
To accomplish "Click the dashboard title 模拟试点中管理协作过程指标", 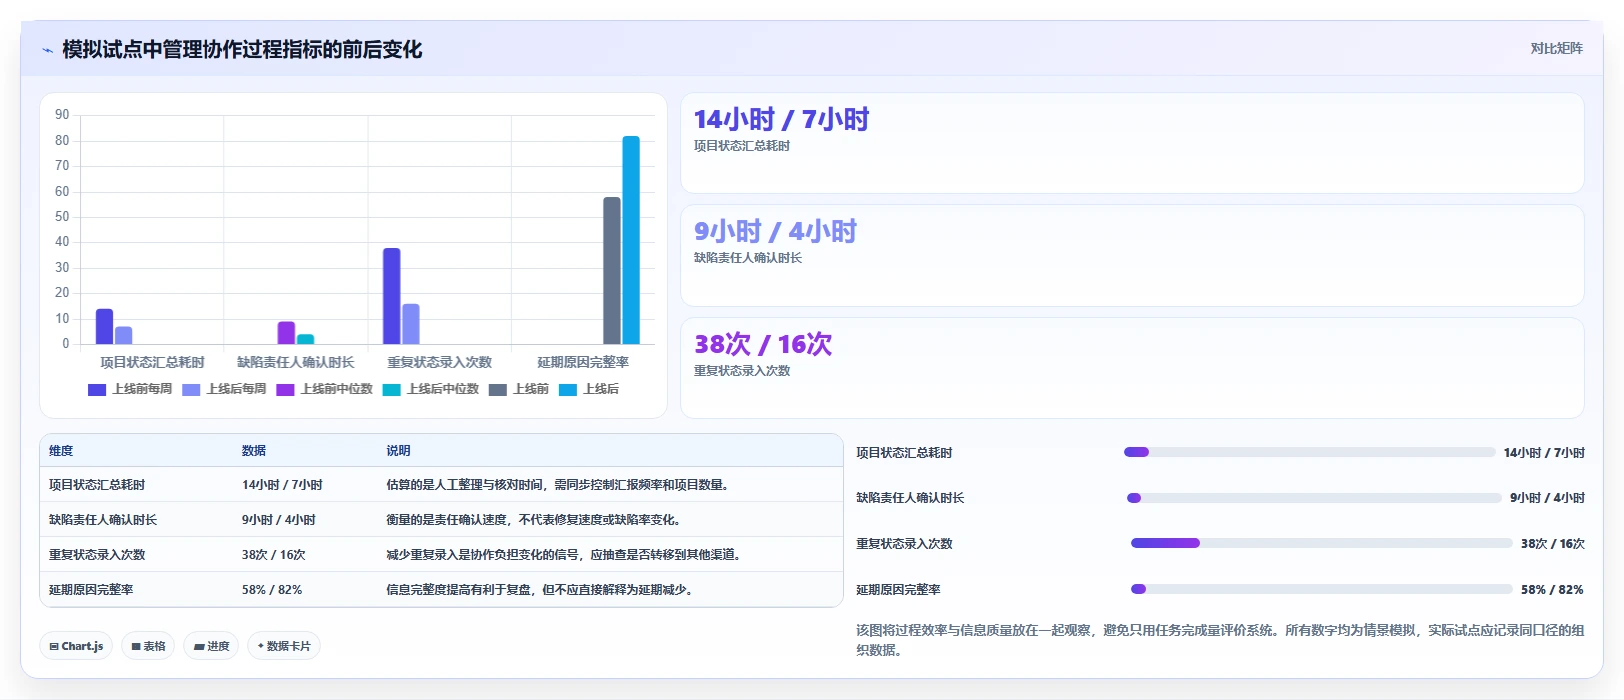I will pyautogui.click(x=242, y=50).
